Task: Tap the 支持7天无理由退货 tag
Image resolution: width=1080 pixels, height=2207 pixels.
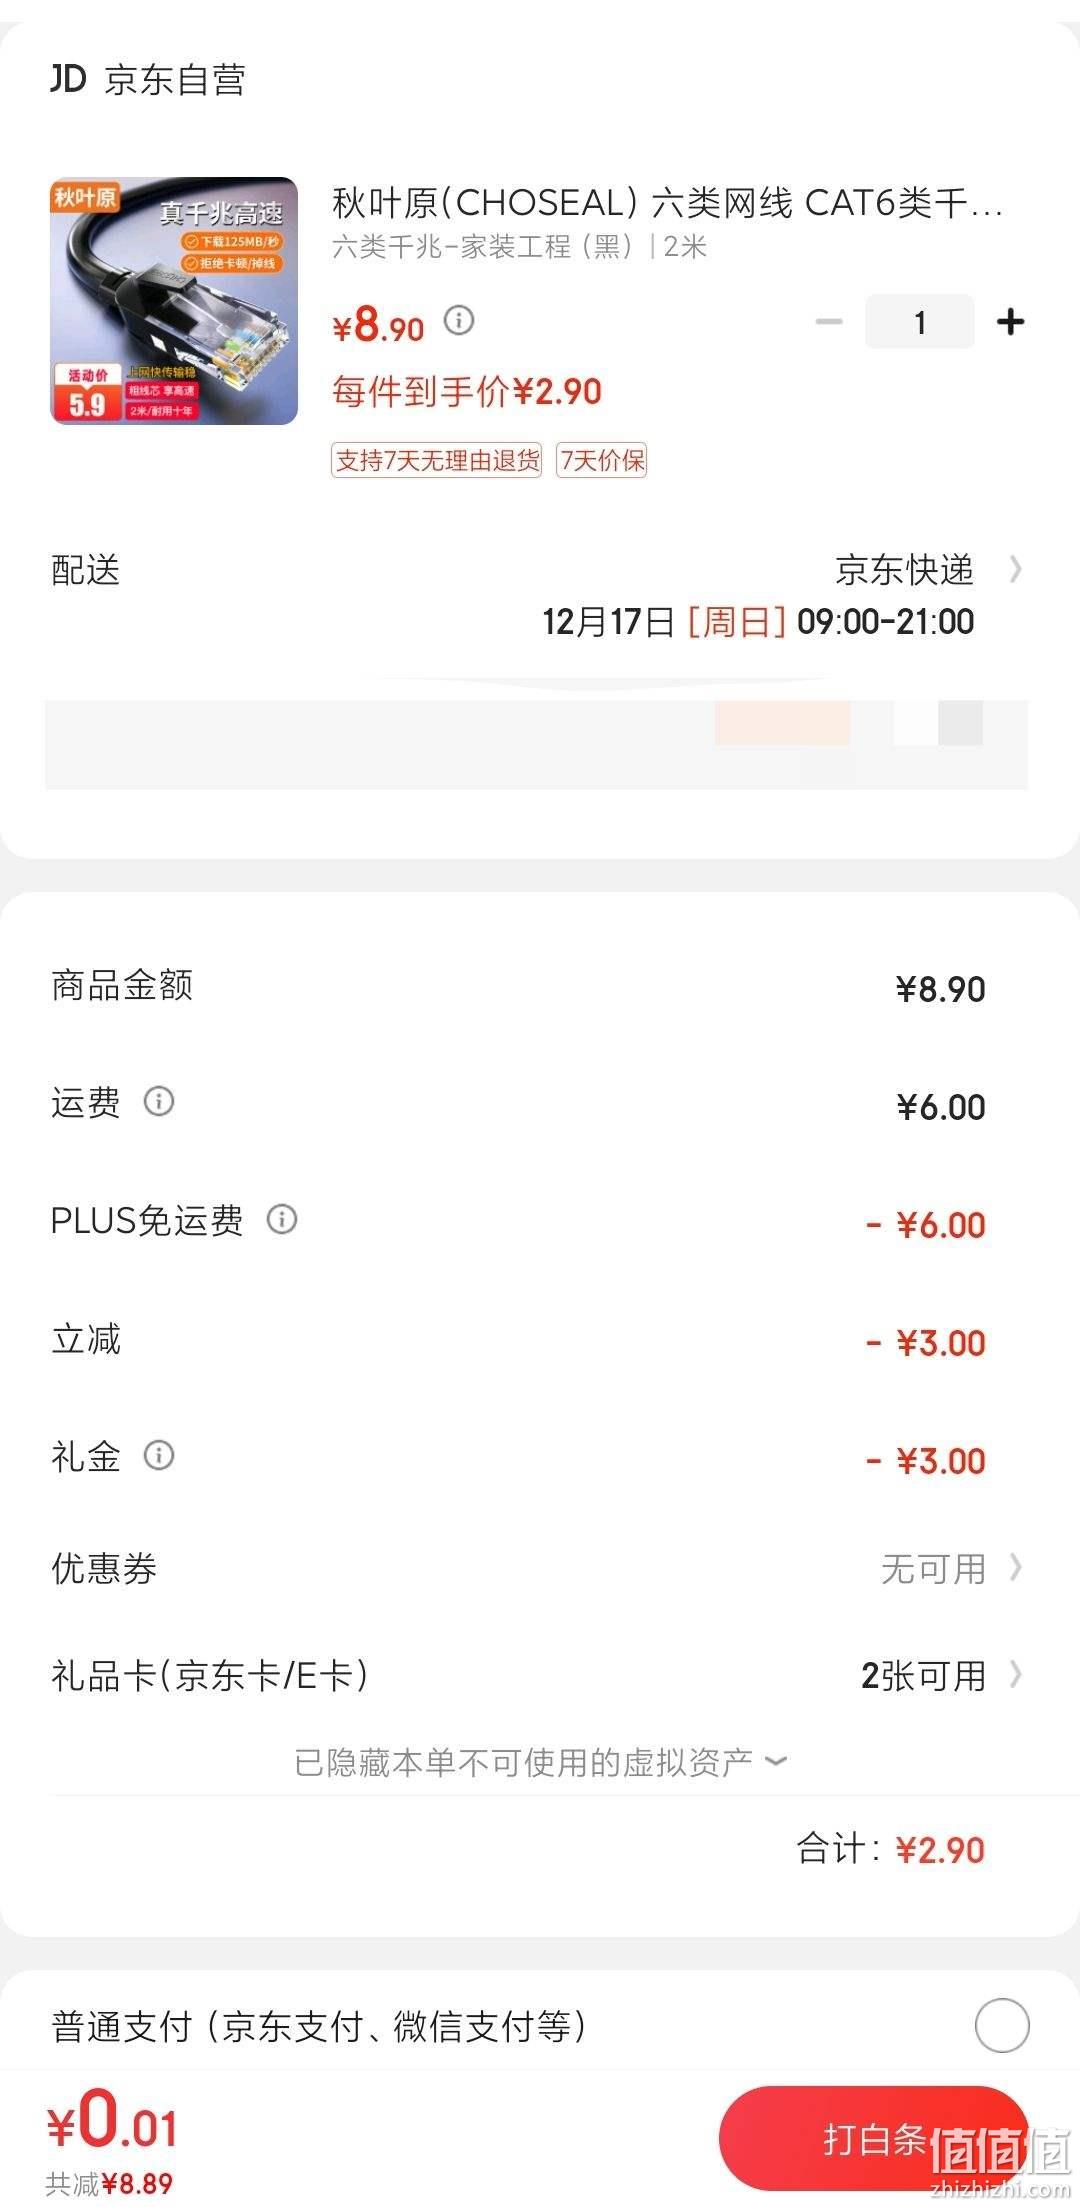Action: [x=437, y=460]
